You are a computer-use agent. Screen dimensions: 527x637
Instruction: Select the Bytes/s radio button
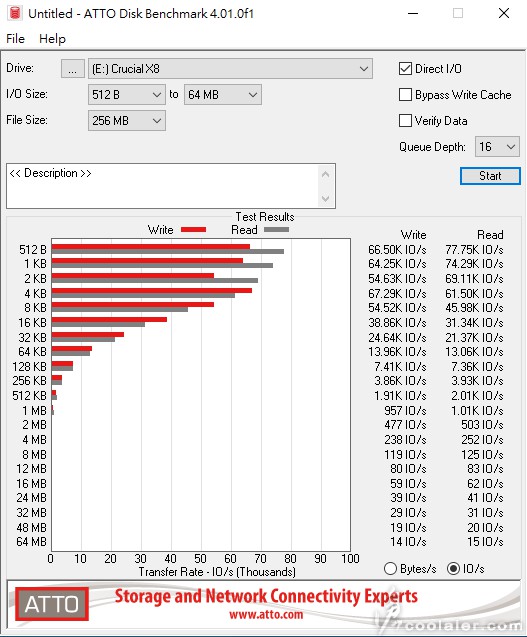390,569
